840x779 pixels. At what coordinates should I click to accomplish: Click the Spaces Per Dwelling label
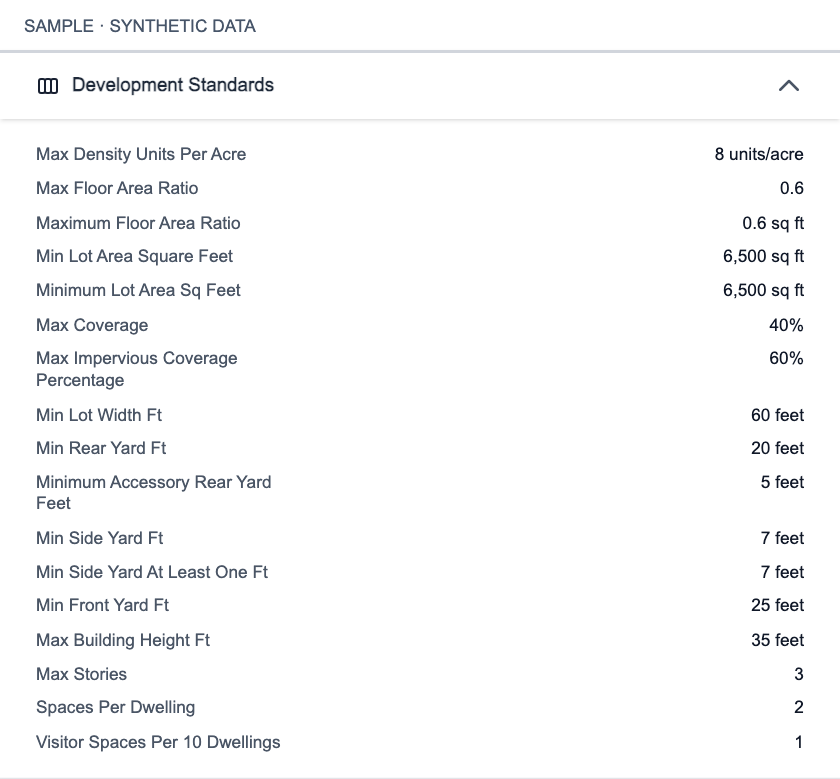tap(115, 707)
